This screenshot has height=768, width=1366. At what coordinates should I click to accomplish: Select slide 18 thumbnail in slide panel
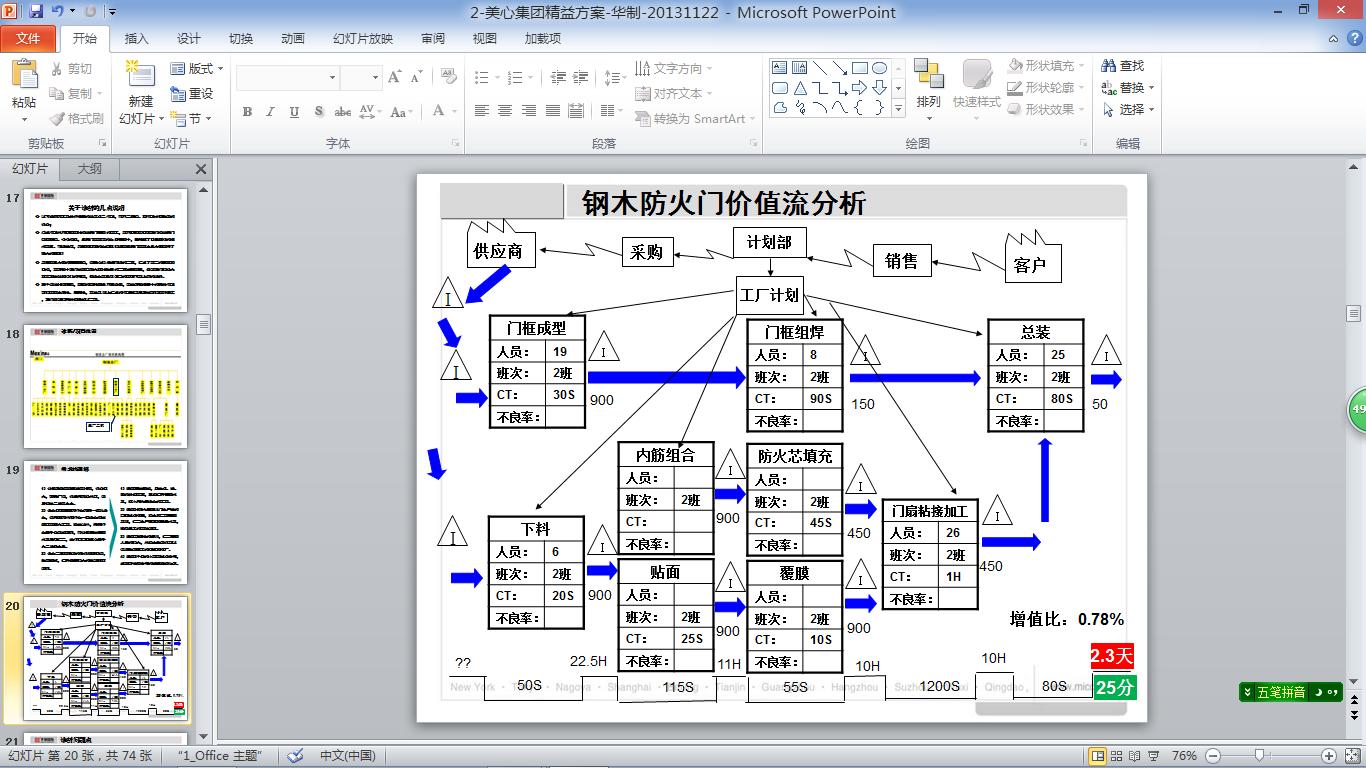pos(105,386)
